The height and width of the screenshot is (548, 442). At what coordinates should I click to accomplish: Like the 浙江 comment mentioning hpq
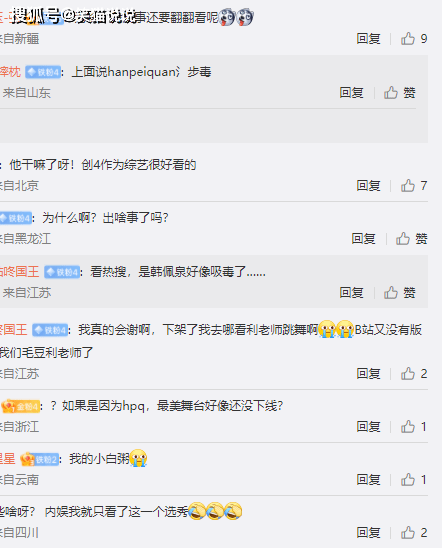tap(414, 427)
